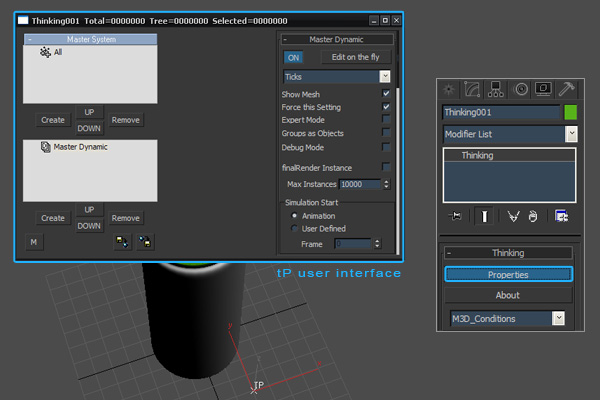
Task: Select 'Master Dynamic' list entry text
Action: 80,147
